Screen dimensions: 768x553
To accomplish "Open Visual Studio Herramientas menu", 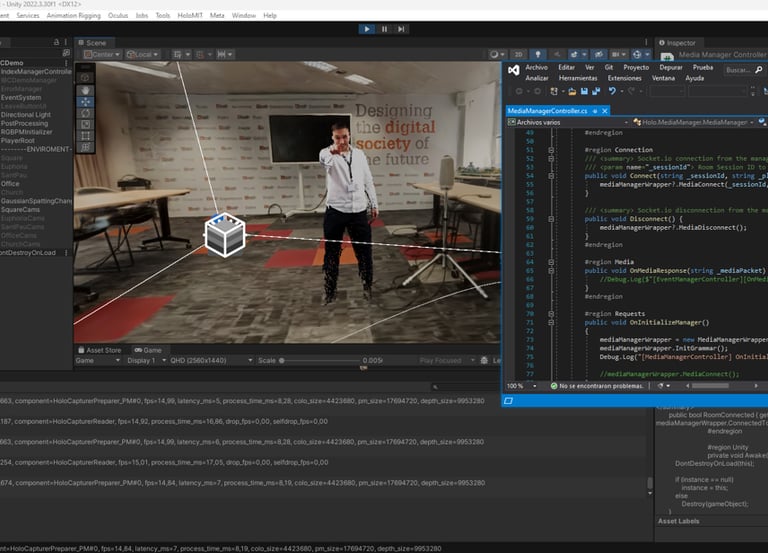I will (x=578, y=78).
